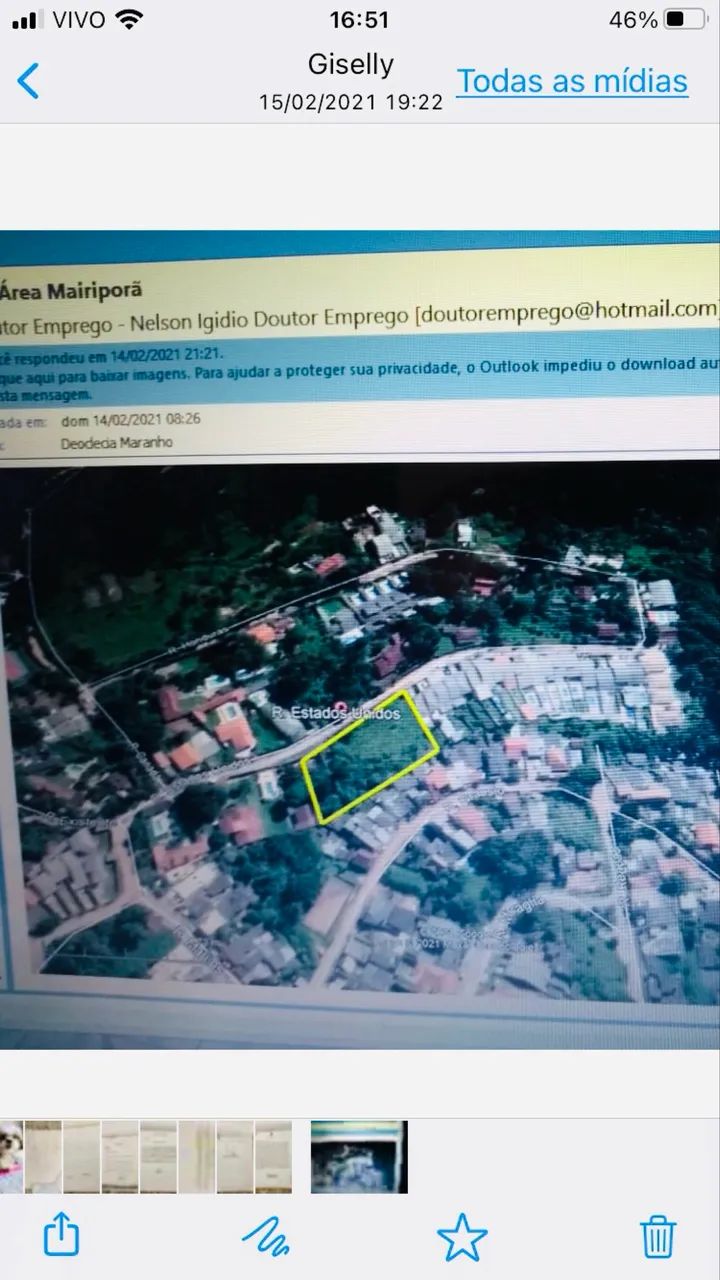This screenshot has width=720, height=1280.
Task: Tap the cellular signal bars icon
Action: point(25,19)
